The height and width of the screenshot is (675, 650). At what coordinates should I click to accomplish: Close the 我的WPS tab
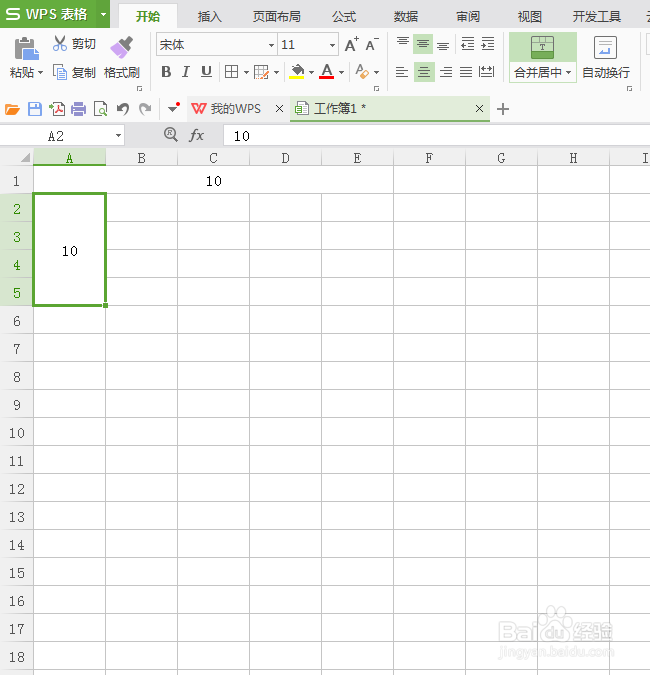pos(279,108)
